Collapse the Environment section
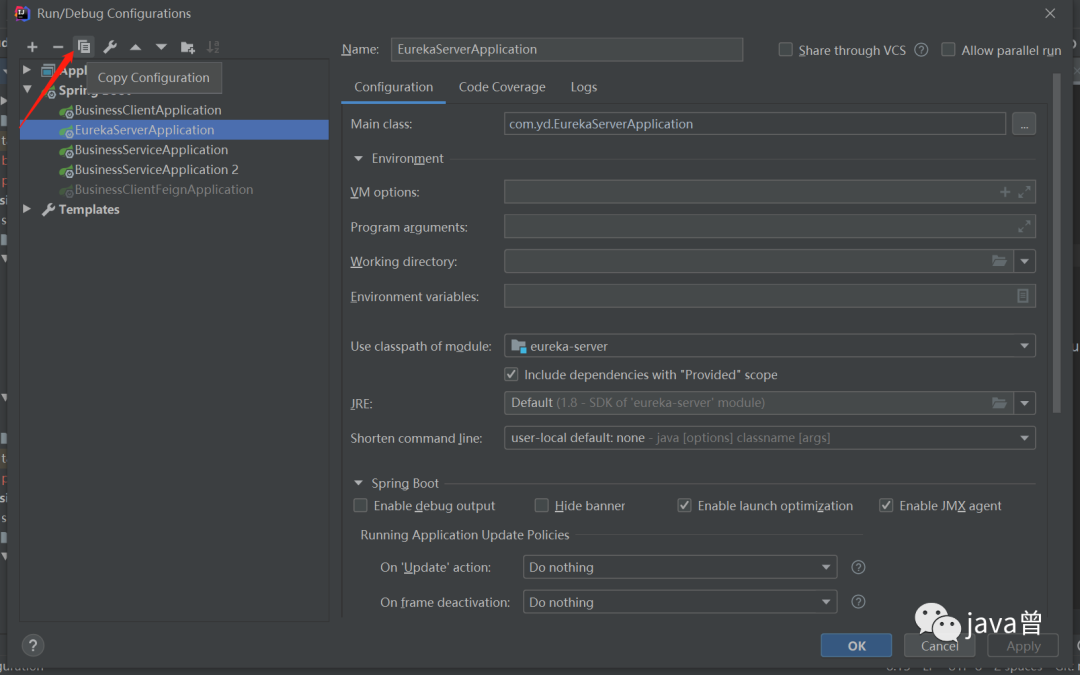 (x=358, y=158)
